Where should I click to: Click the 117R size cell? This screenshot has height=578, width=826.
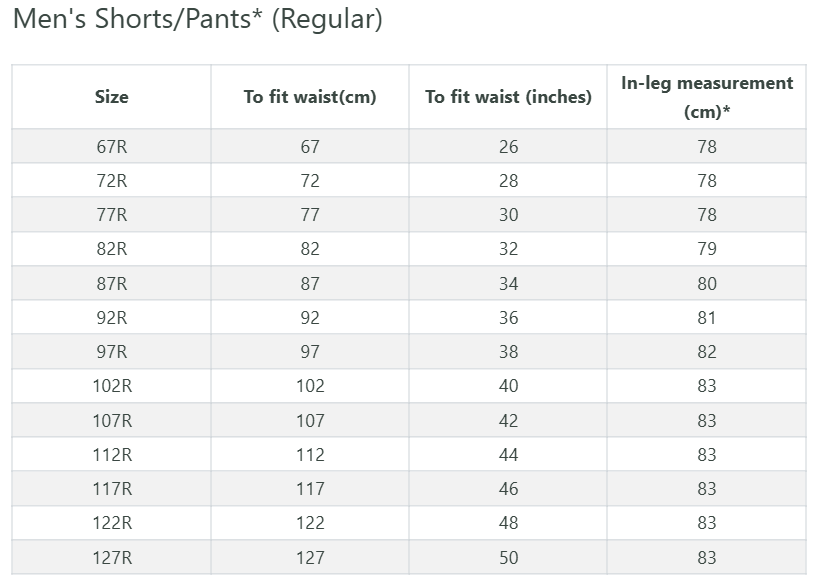[x=112, y=489]
